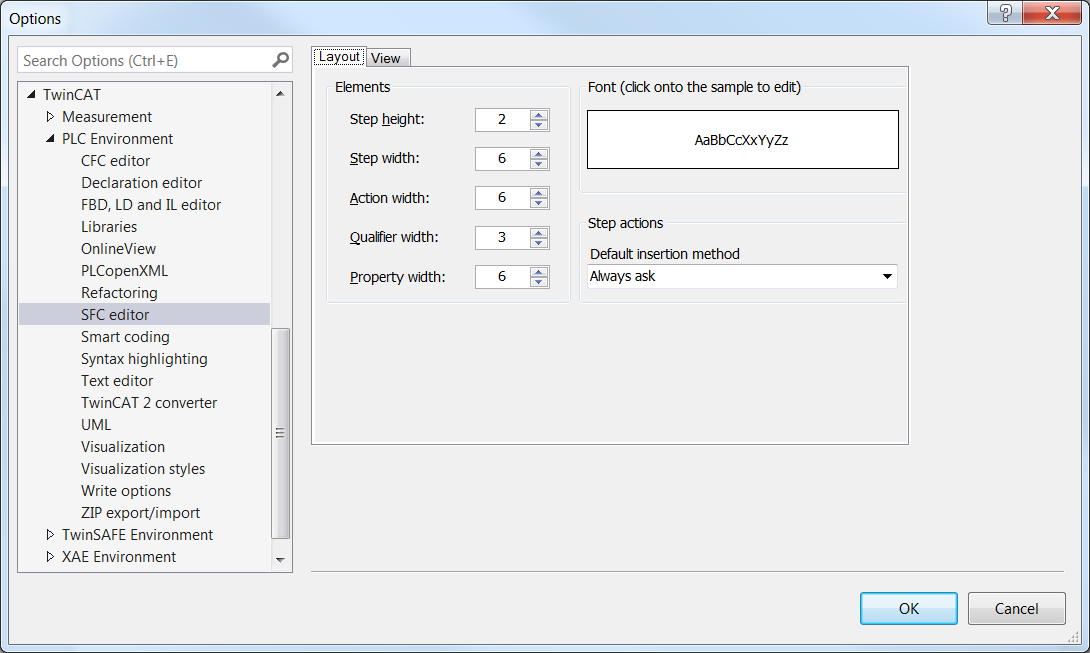The image size is (1090, 653).
Task: Click the tree scrollbar down arrow
Action: pyautogui.click(x=280, y=560)
